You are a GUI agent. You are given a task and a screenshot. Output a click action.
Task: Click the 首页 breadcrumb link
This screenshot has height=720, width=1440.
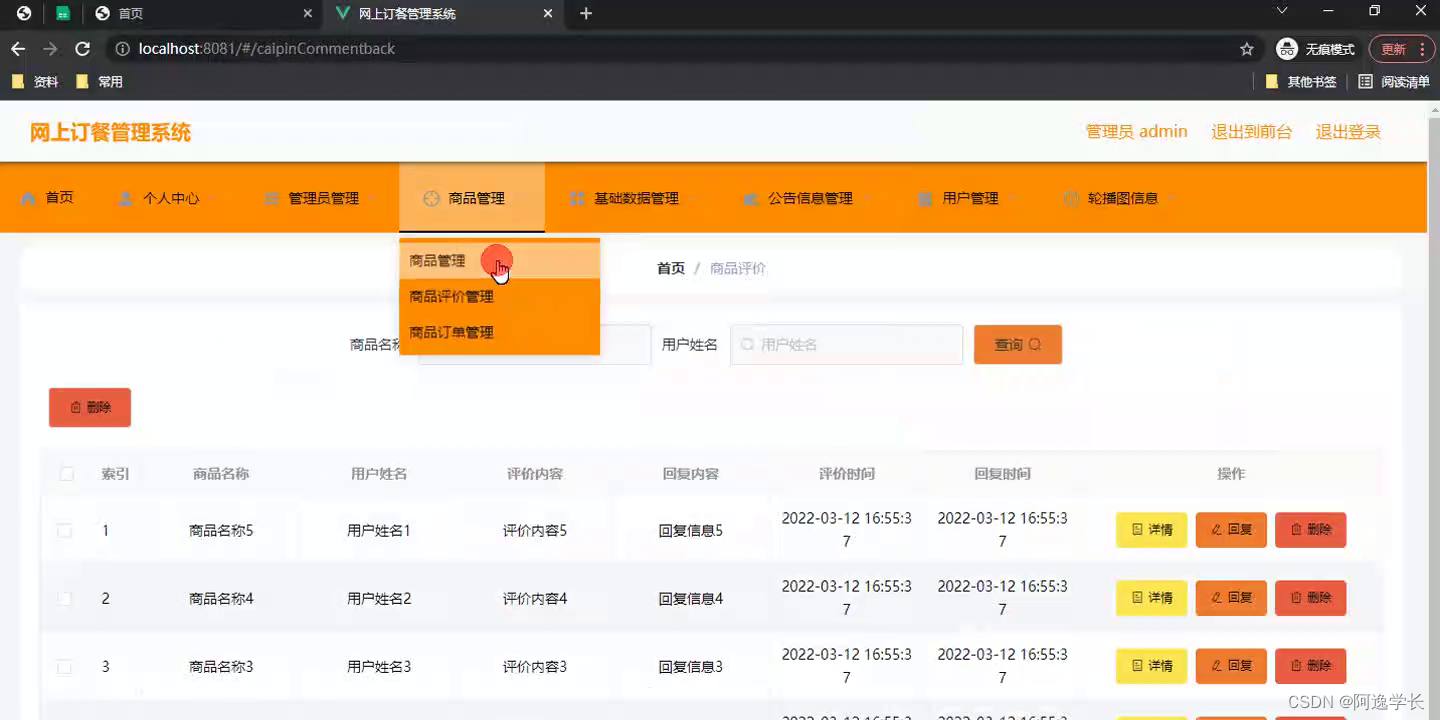pos(670,268)
